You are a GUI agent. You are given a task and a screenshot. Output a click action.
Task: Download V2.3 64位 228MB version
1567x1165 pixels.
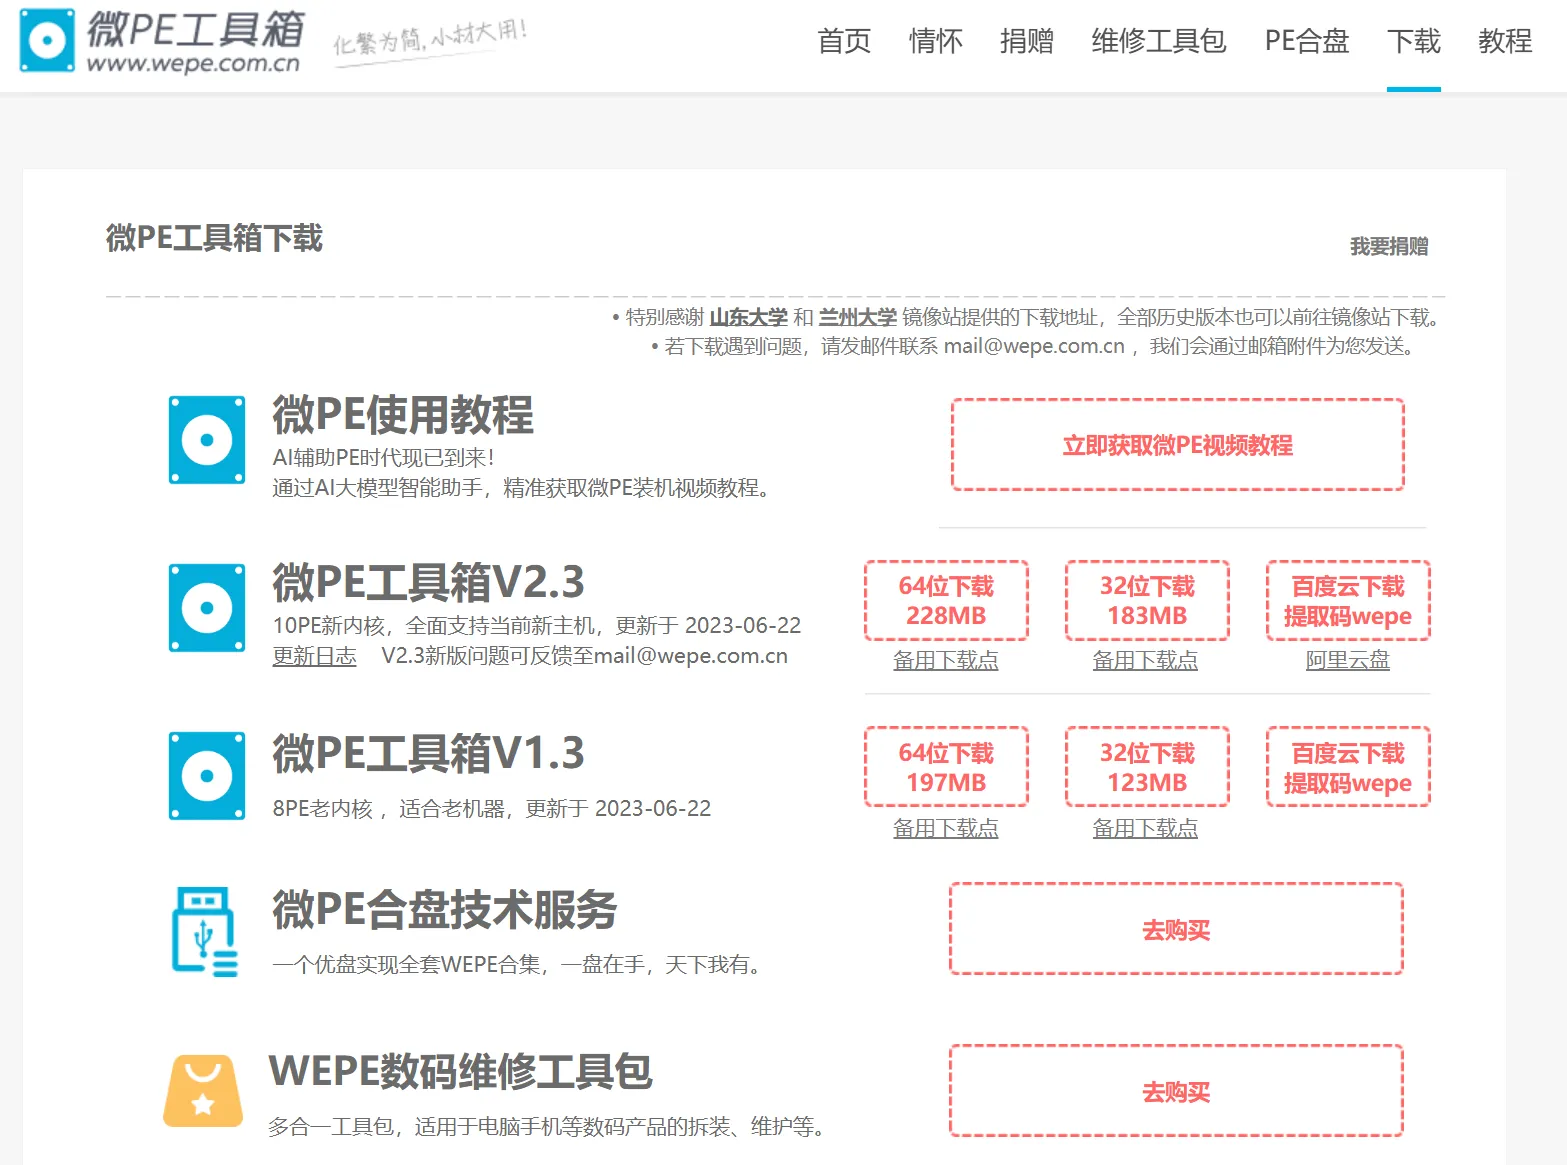946,601
